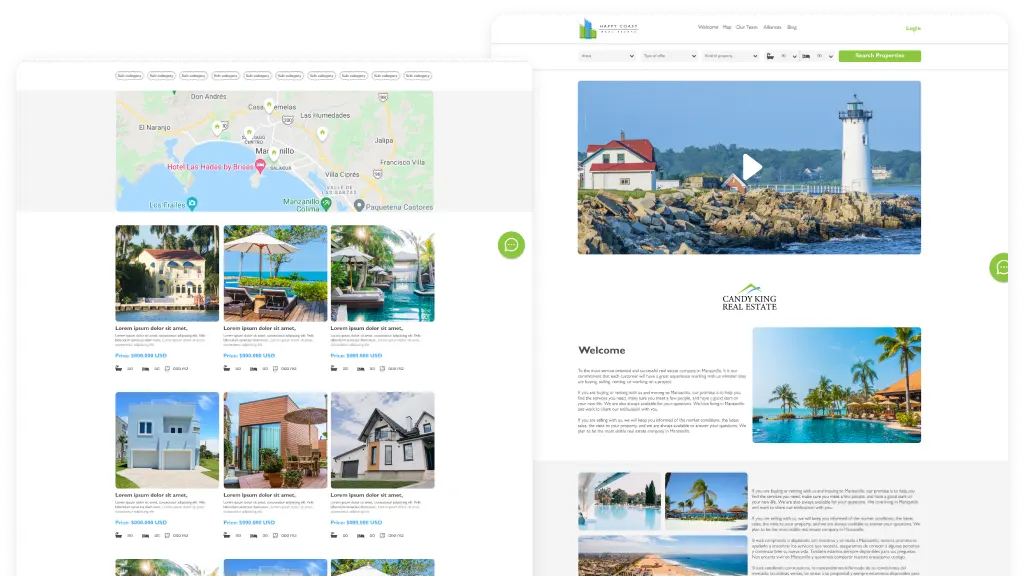The width and height of the screenshot is (1025, 577).
Task: Click the pink Hotel Las Hadas map pin
Action: [260, 166]
